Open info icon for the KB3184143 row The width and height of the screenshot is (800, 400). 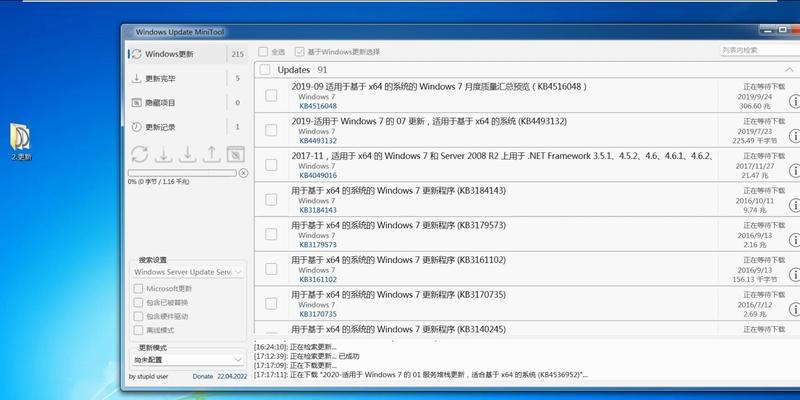click(x=794, y=205)
